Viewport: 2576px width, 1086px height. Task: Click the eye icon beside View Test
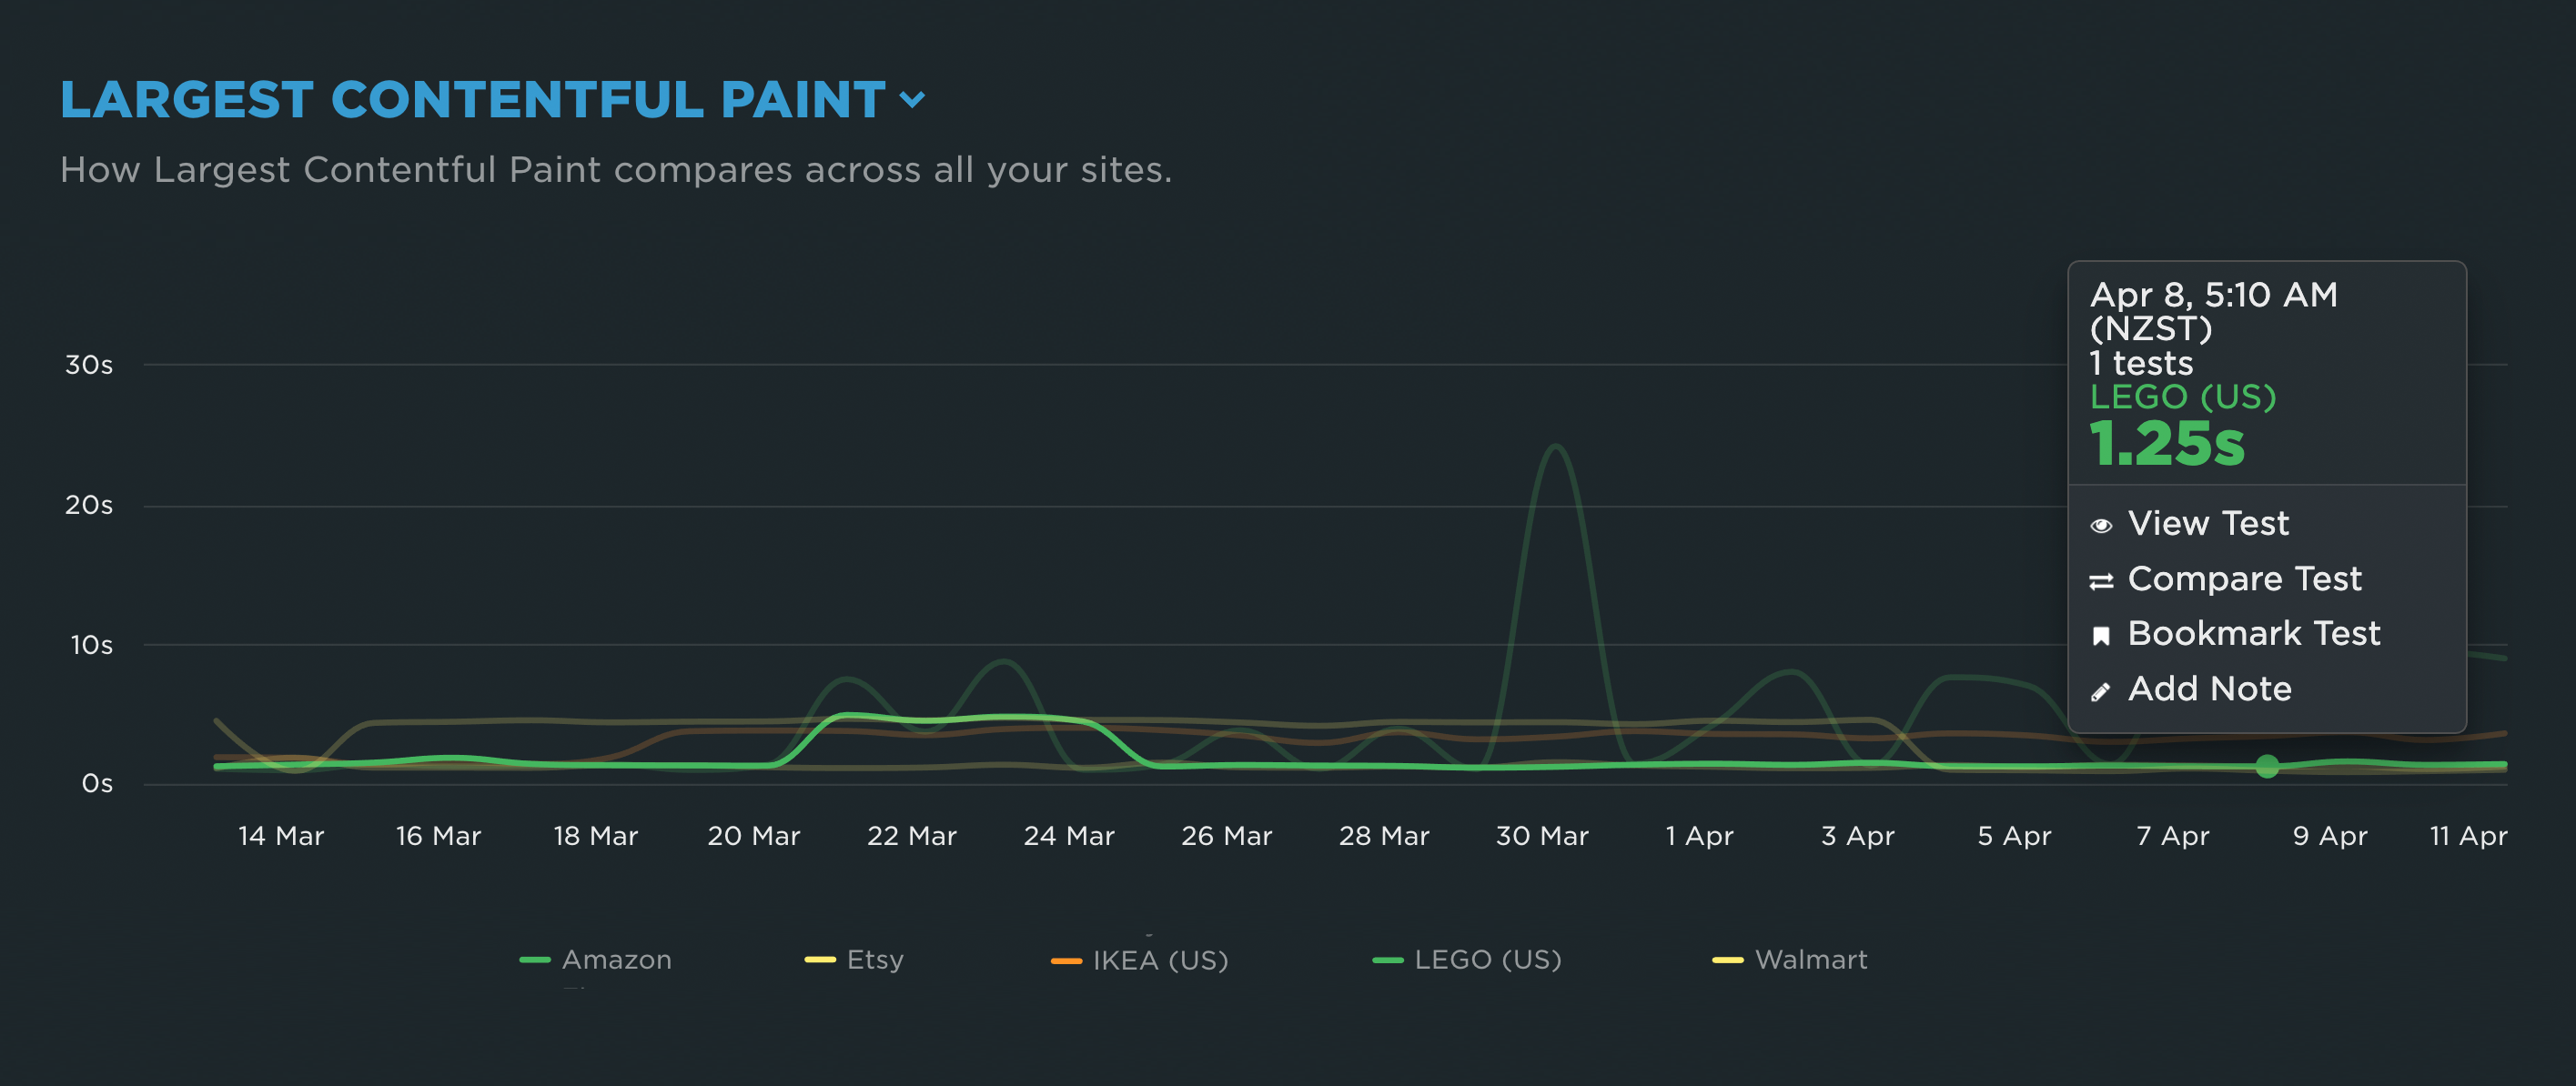(2101, 526)
